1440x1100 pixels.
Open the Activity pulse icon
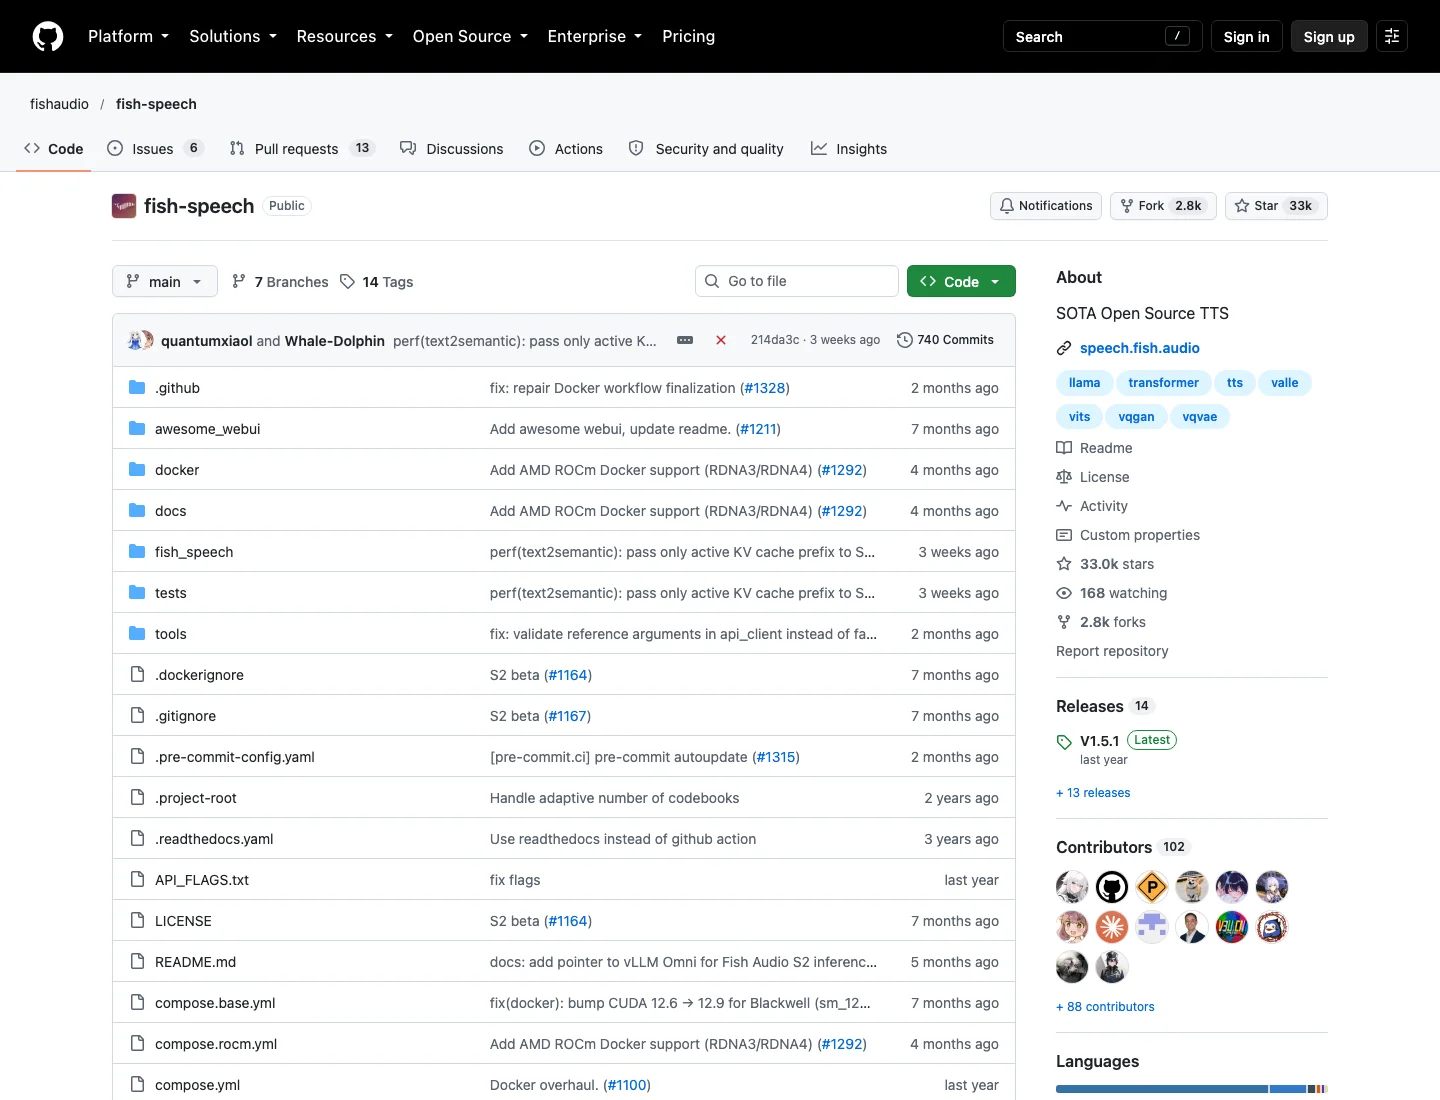click(1064, 506)
